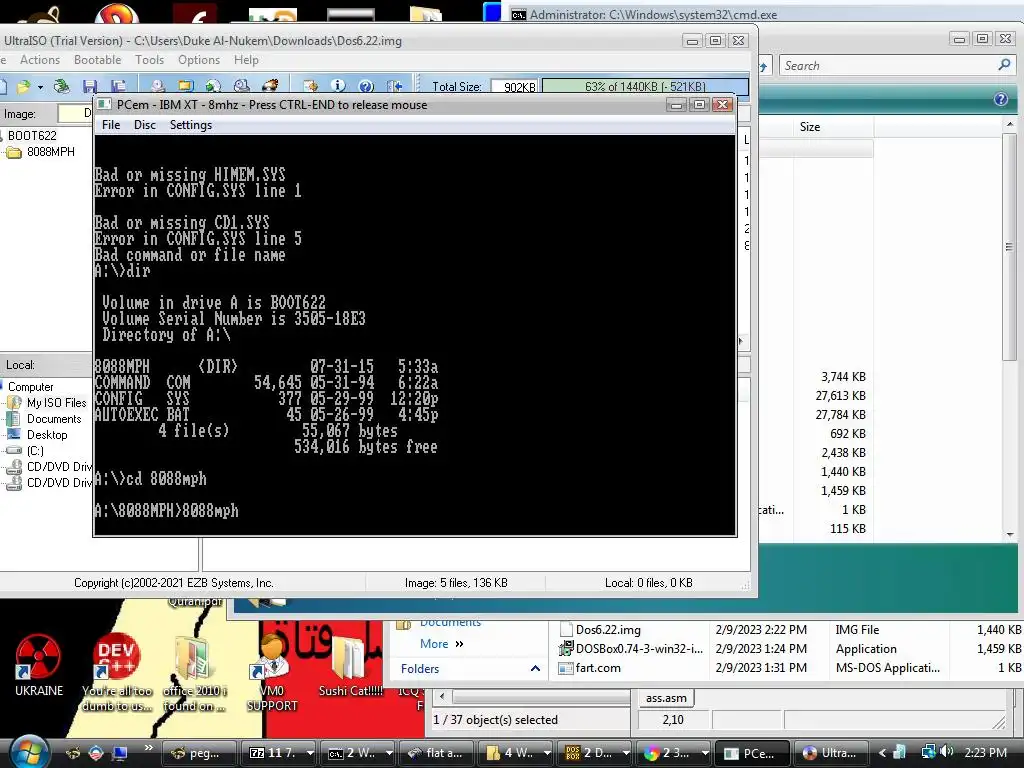Screen dimensions: 1024x768
Task: Open the Tools menu in UltraISO
Action: point(150,59)
